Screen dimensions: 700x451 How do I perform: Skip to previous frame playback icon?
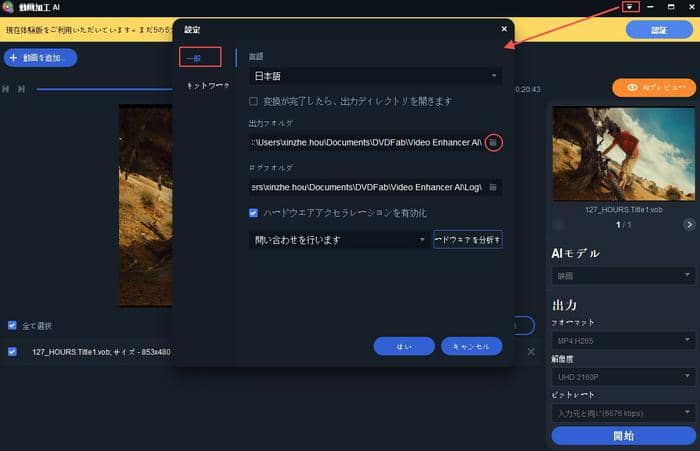[x=8, y=90]
